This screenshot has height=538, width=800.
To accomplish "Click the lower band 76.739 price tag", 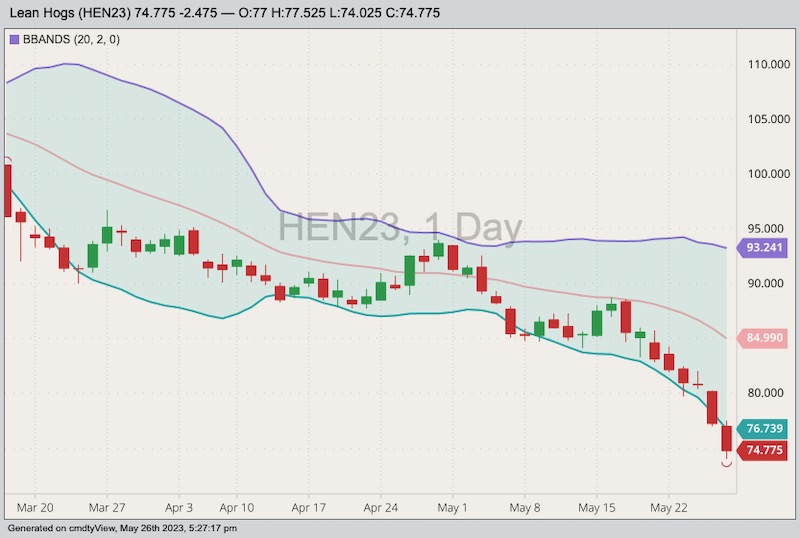I will (765, 428).
